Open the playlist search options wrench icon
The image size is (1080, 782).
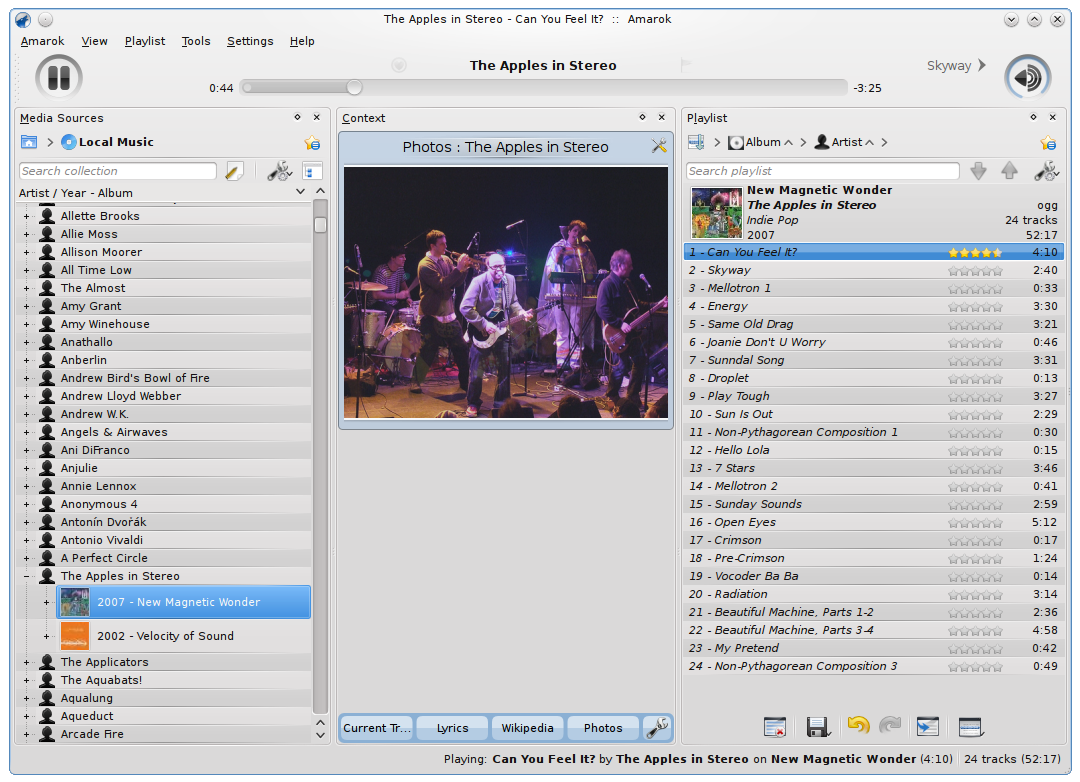[x=1046, y=171]
